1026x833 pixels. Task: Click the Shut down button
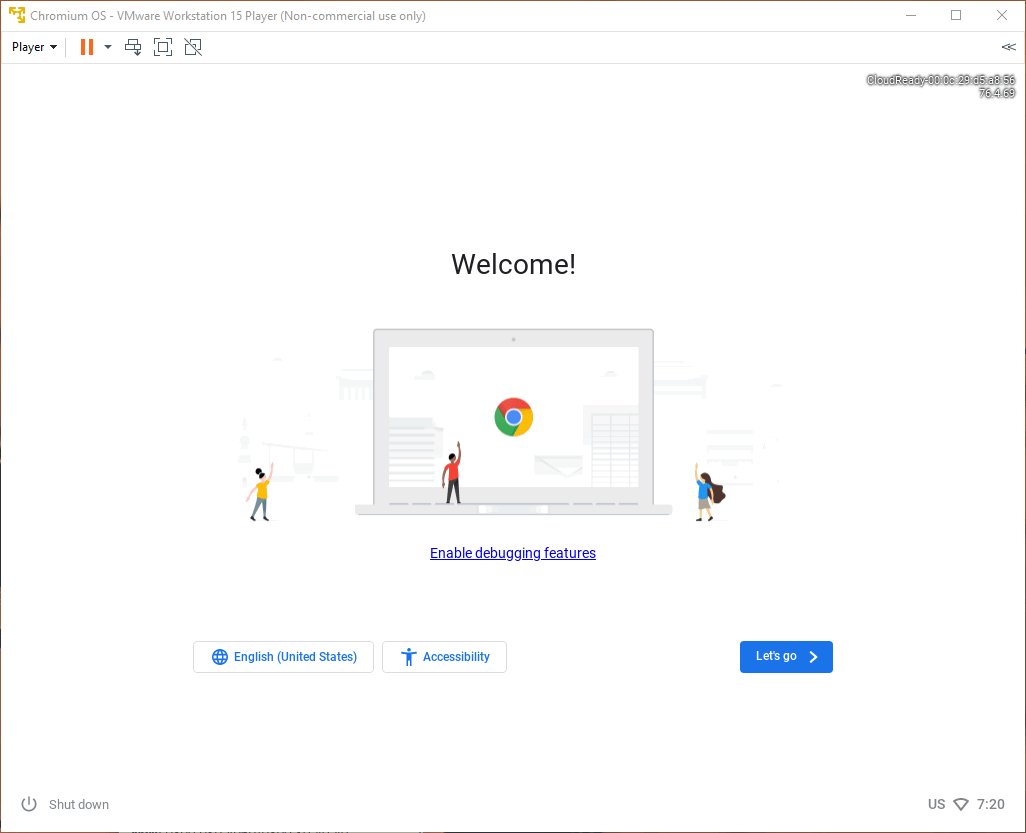coord(65,804)
